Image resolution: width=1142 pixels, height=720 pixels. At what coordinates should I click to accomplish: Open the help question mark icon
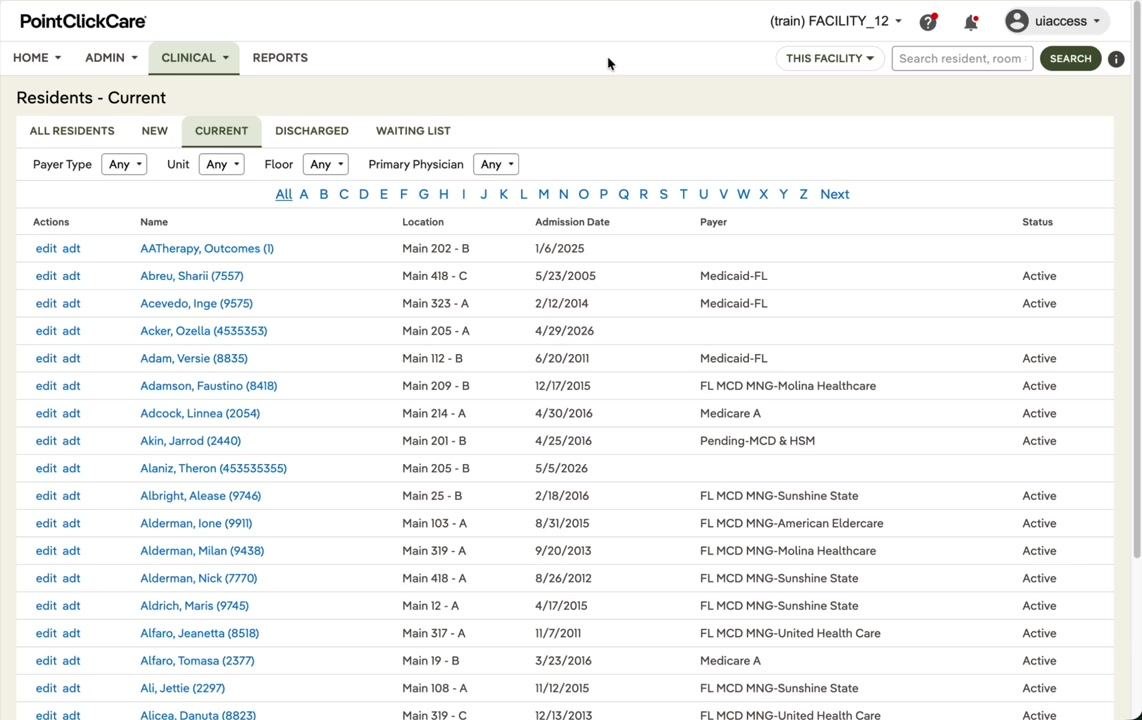pos(928,22)
